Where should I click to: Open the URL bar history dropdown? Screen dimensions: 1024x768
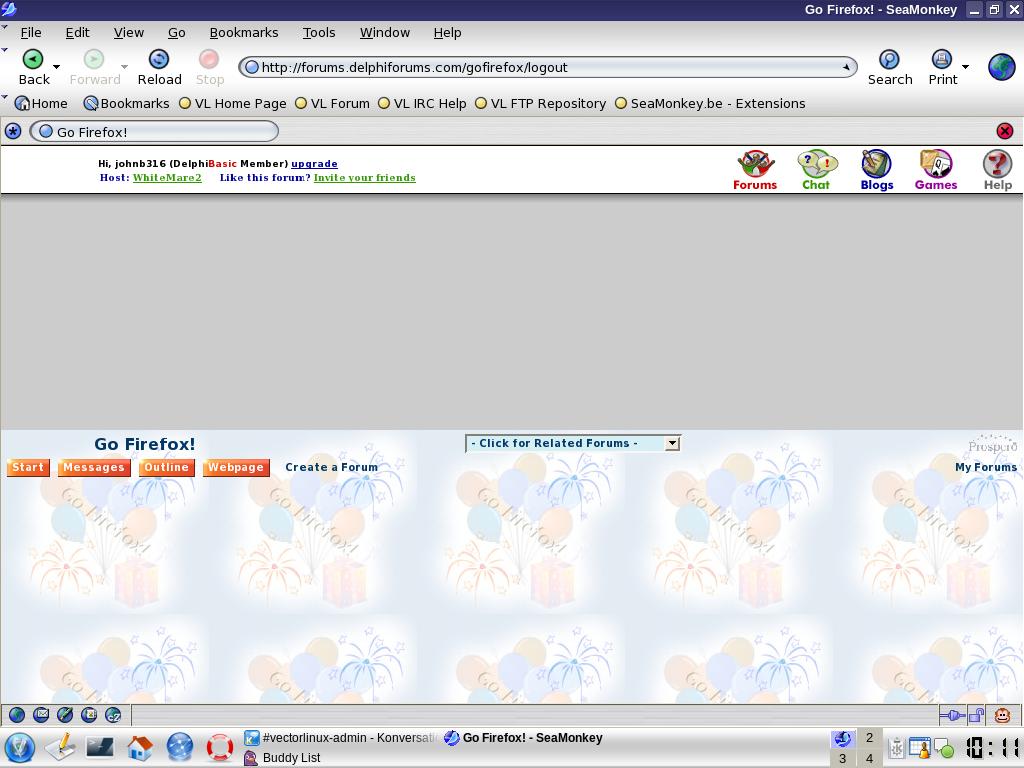846,67
